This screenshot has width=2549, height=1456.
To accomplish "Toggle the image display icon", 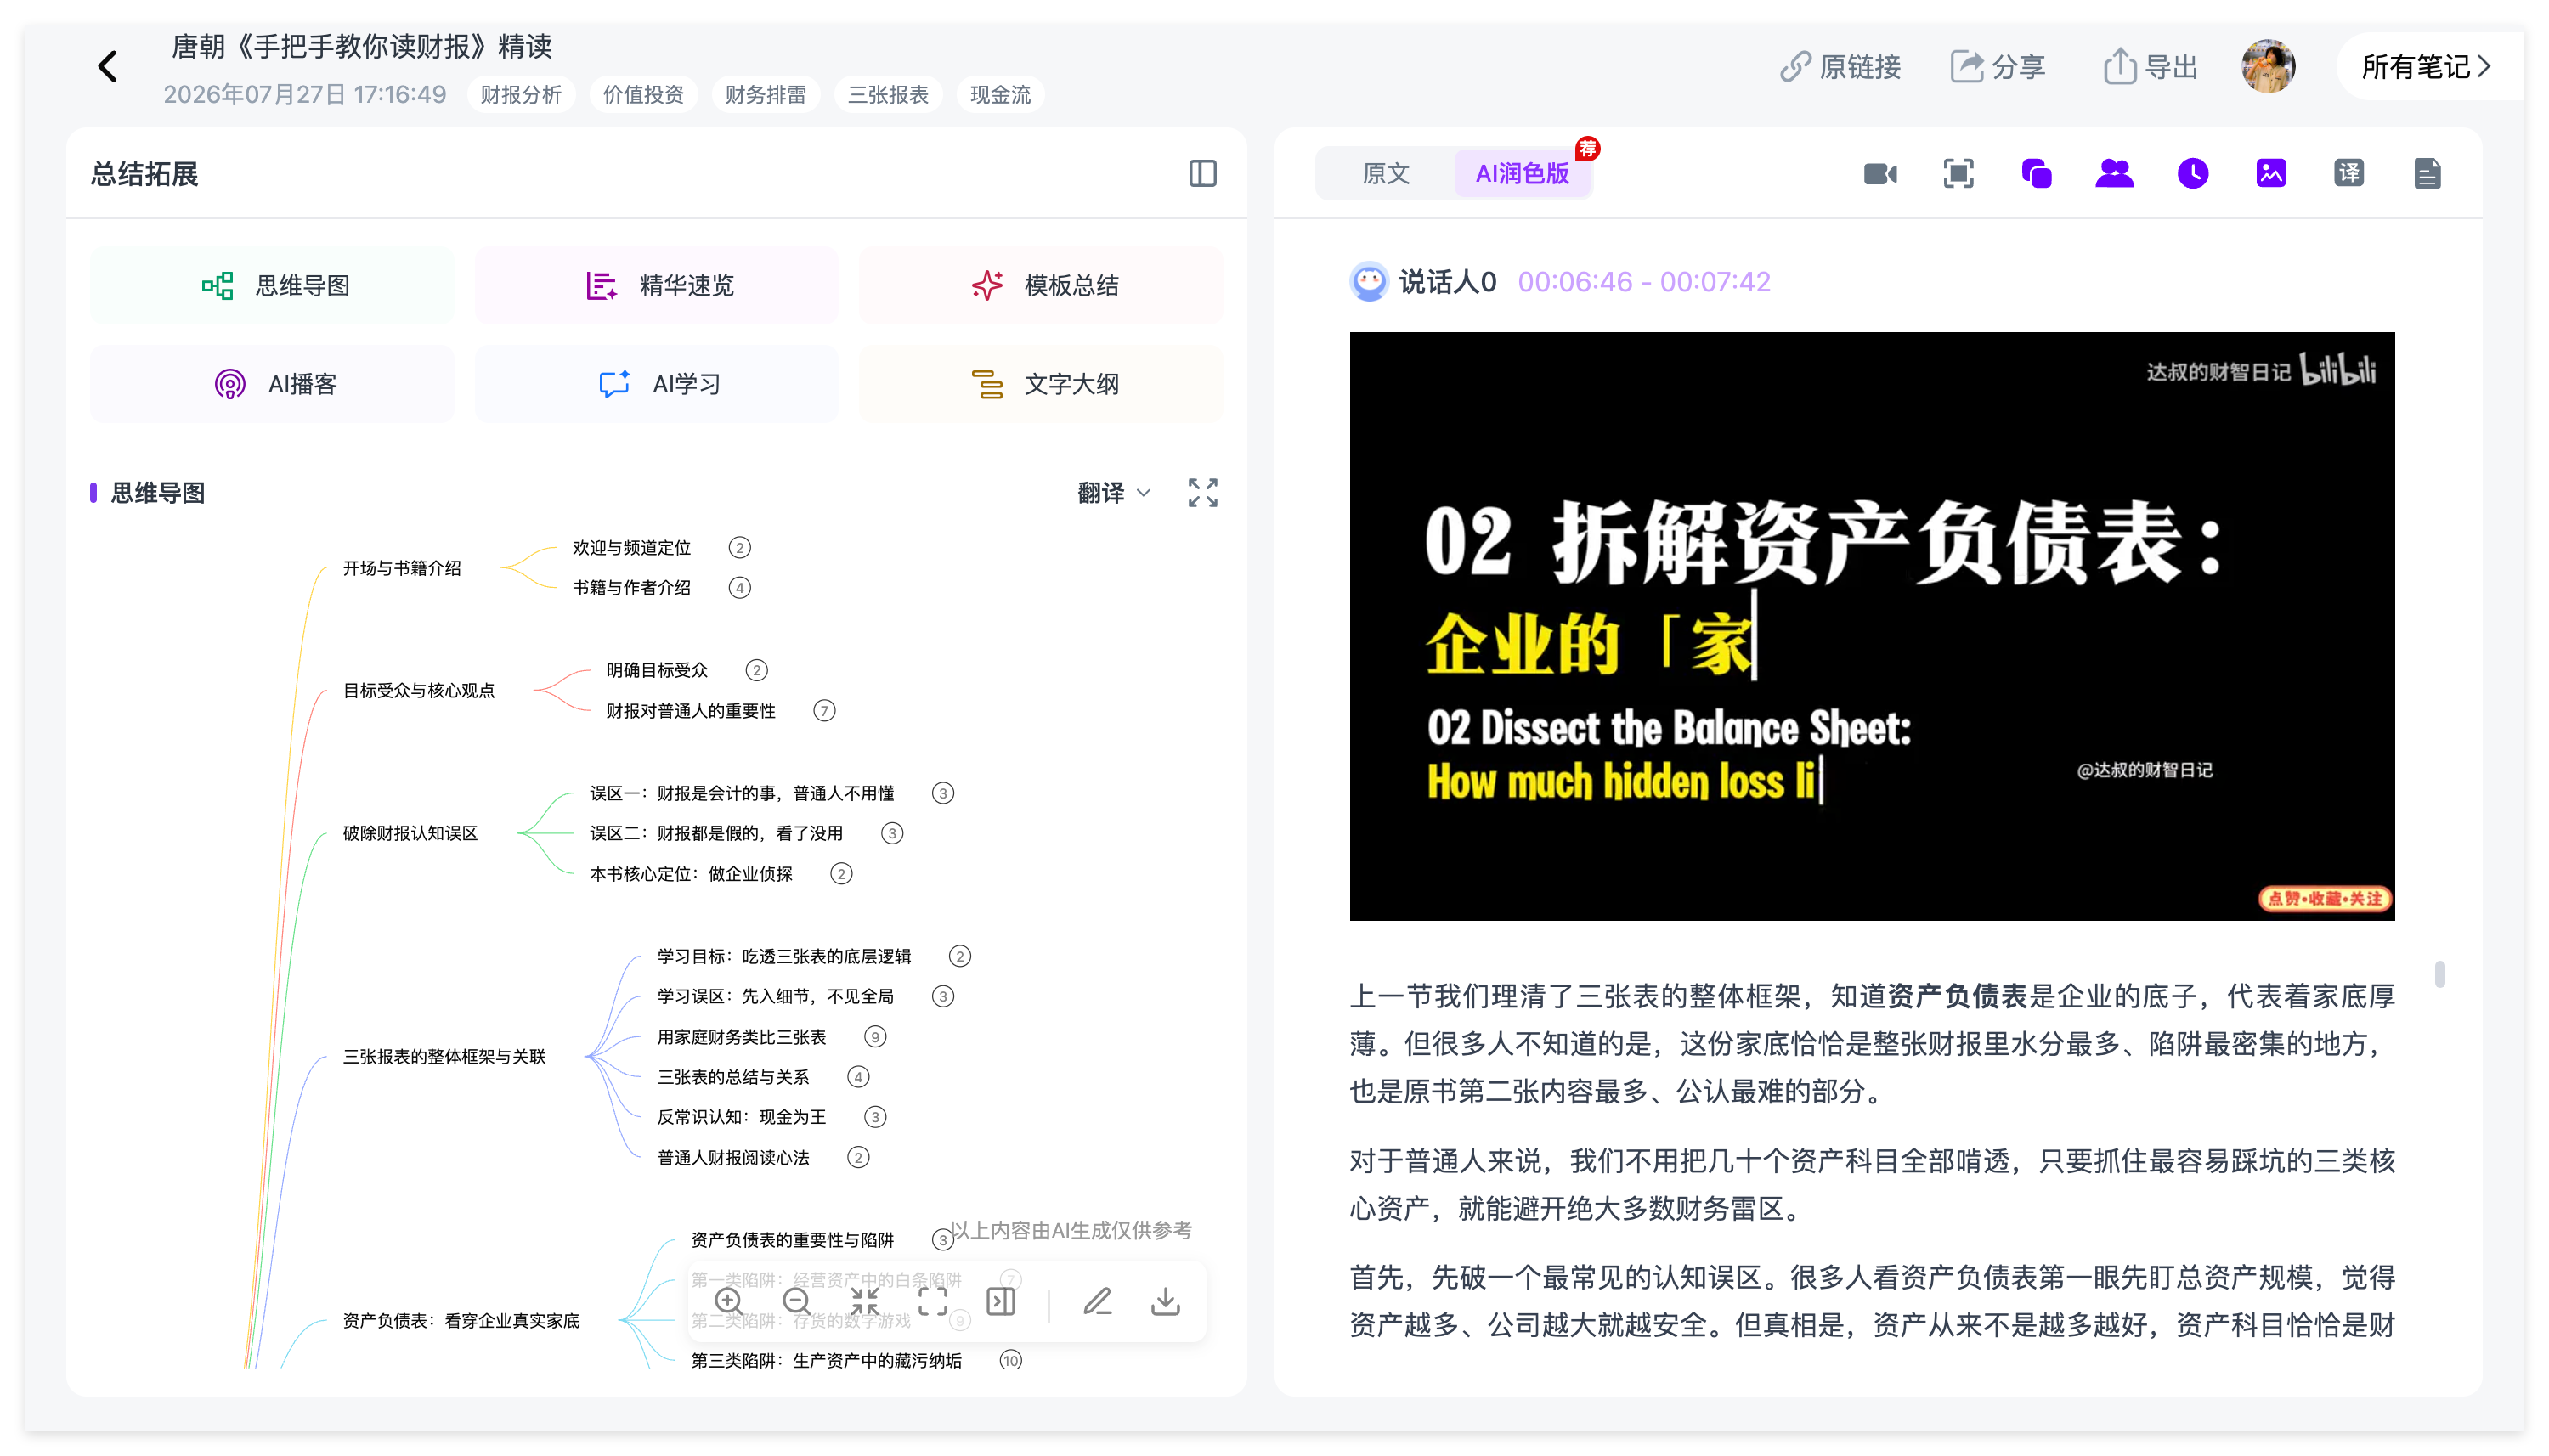I will tap(2270, 174).
